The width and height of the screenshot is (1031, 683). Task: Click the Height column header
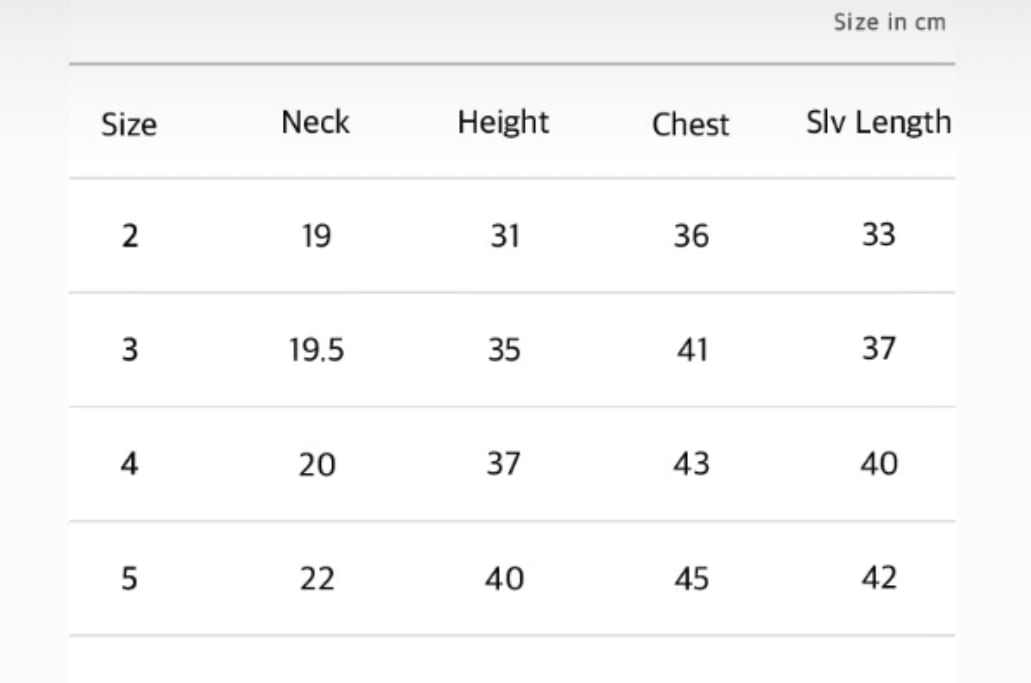tap(503, 123)
